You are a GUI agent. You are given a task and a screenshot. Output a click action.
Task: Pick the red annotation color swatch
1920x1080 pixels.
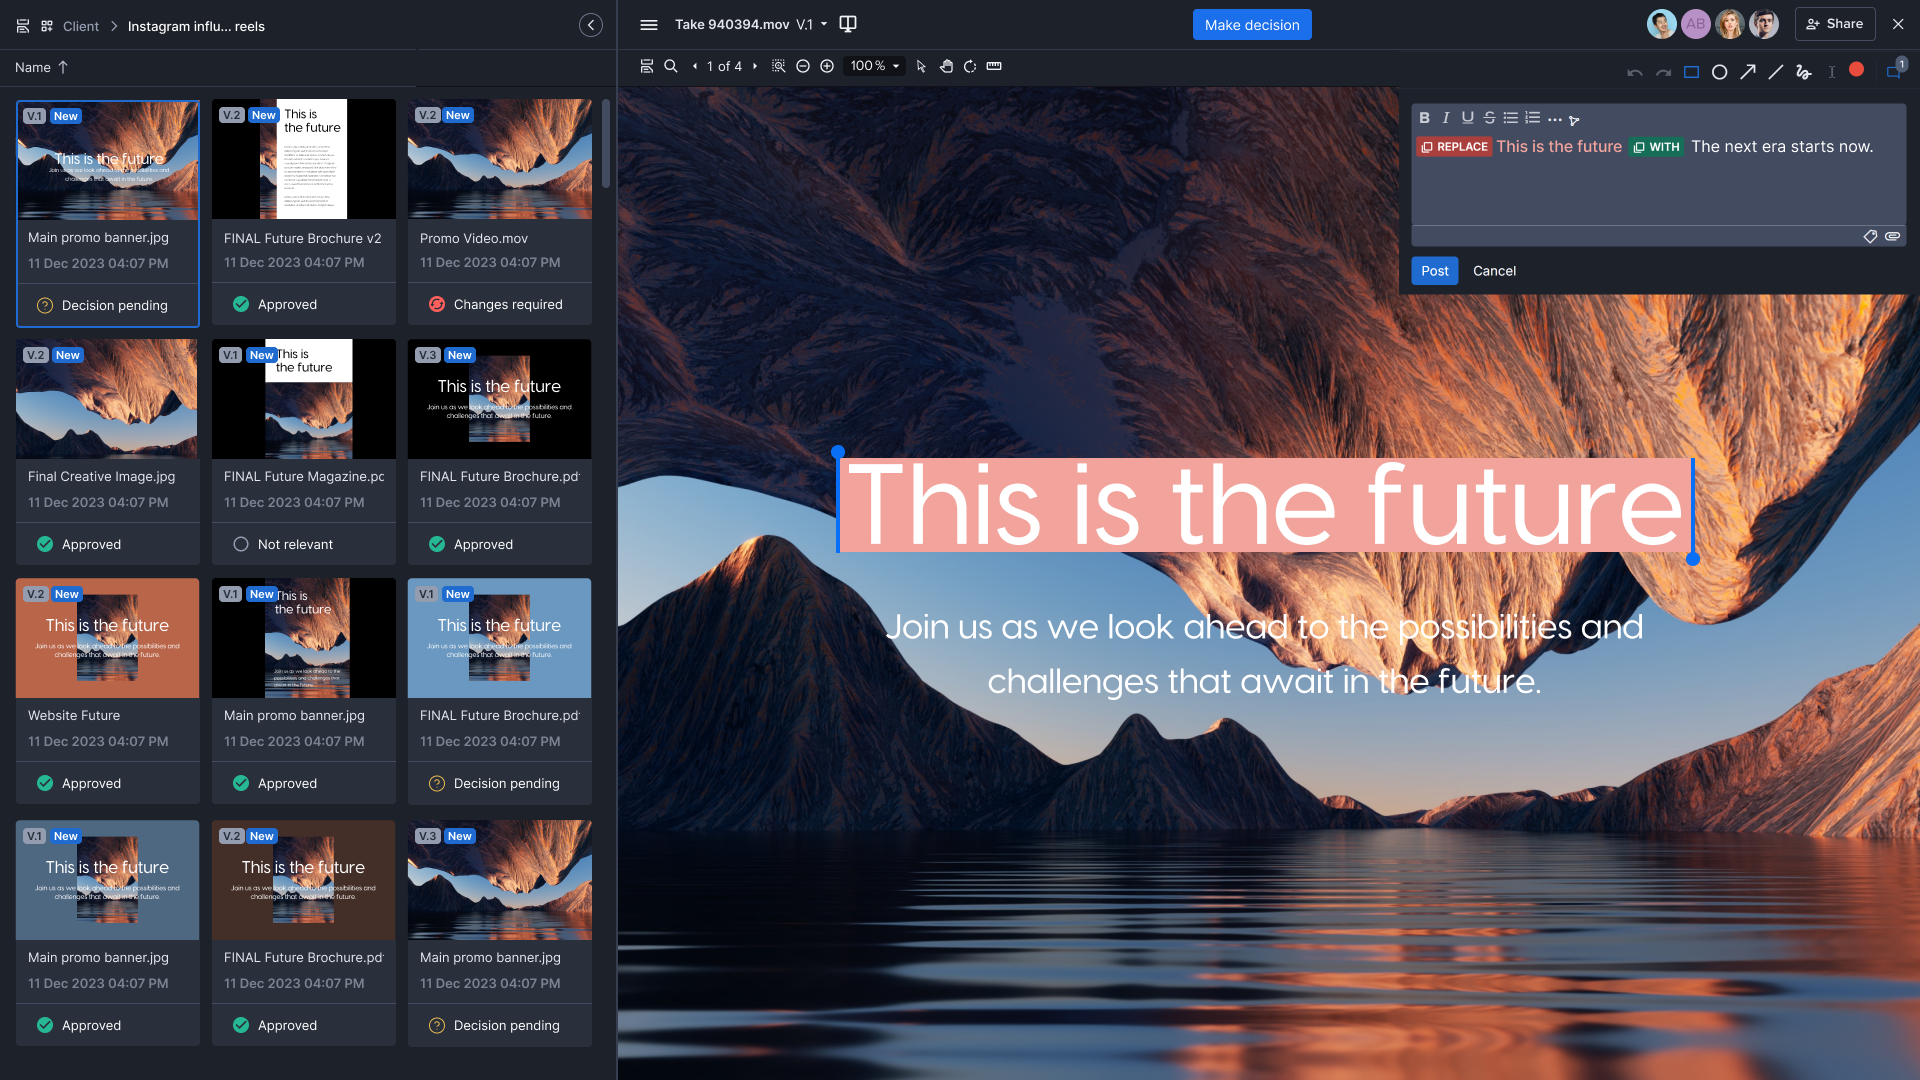click(x=1858, y=70)
